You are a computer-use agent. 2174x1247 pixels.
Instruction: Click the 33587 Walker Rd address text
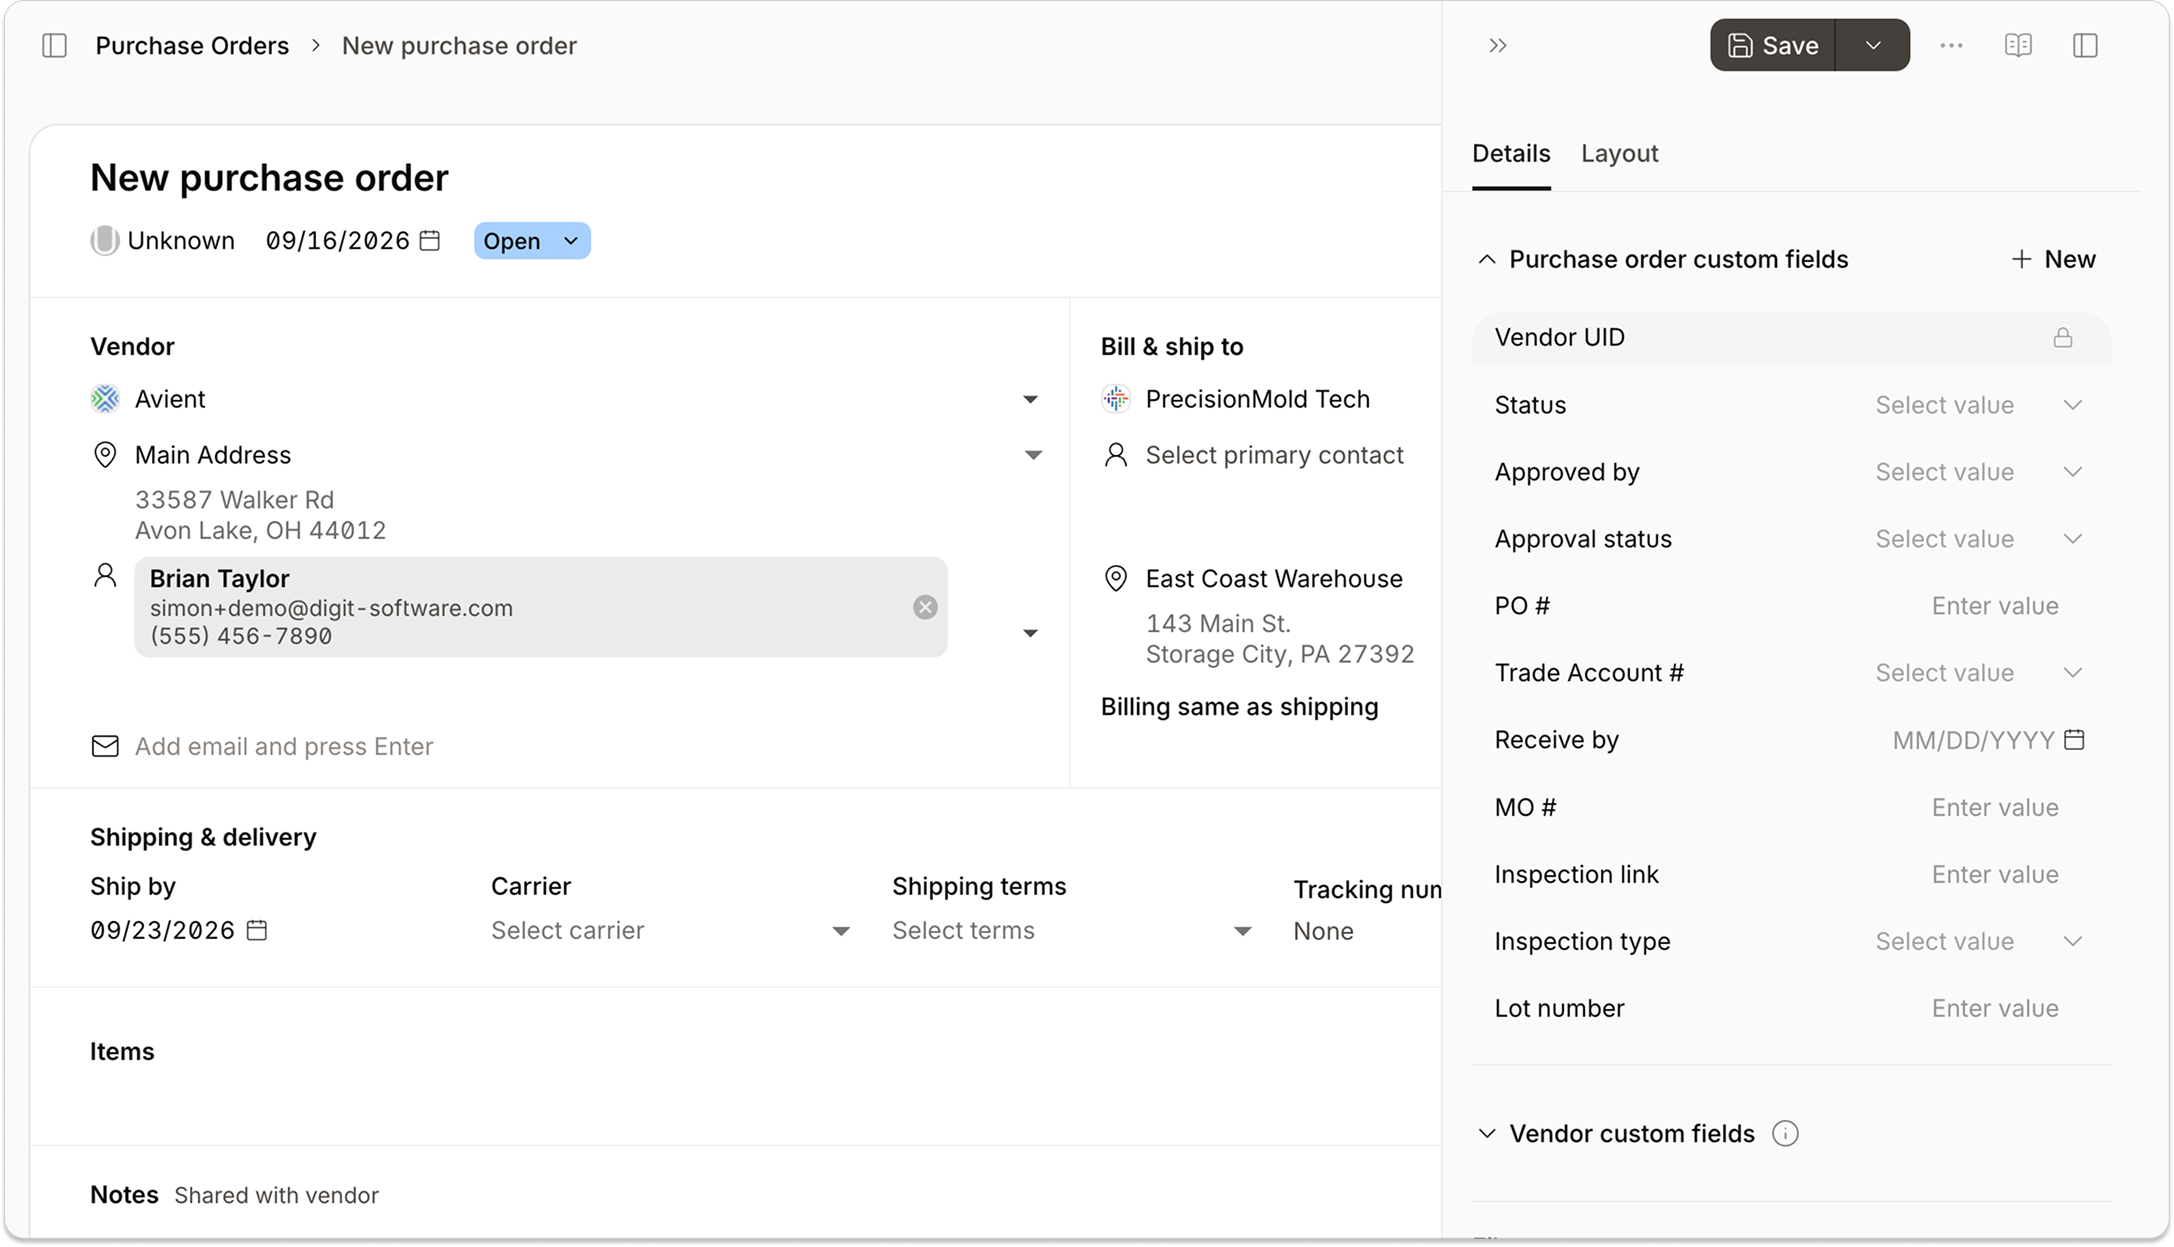click(234, 500)
